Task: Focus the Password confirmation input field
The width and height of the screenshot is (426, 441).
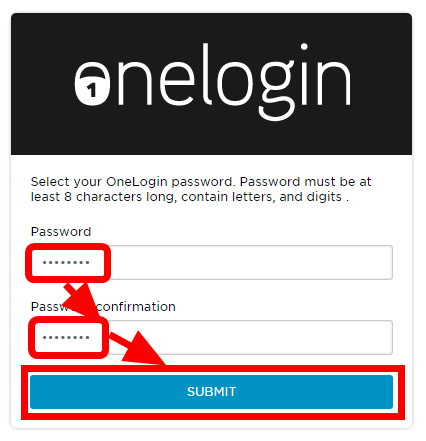Action: point(212,338)
